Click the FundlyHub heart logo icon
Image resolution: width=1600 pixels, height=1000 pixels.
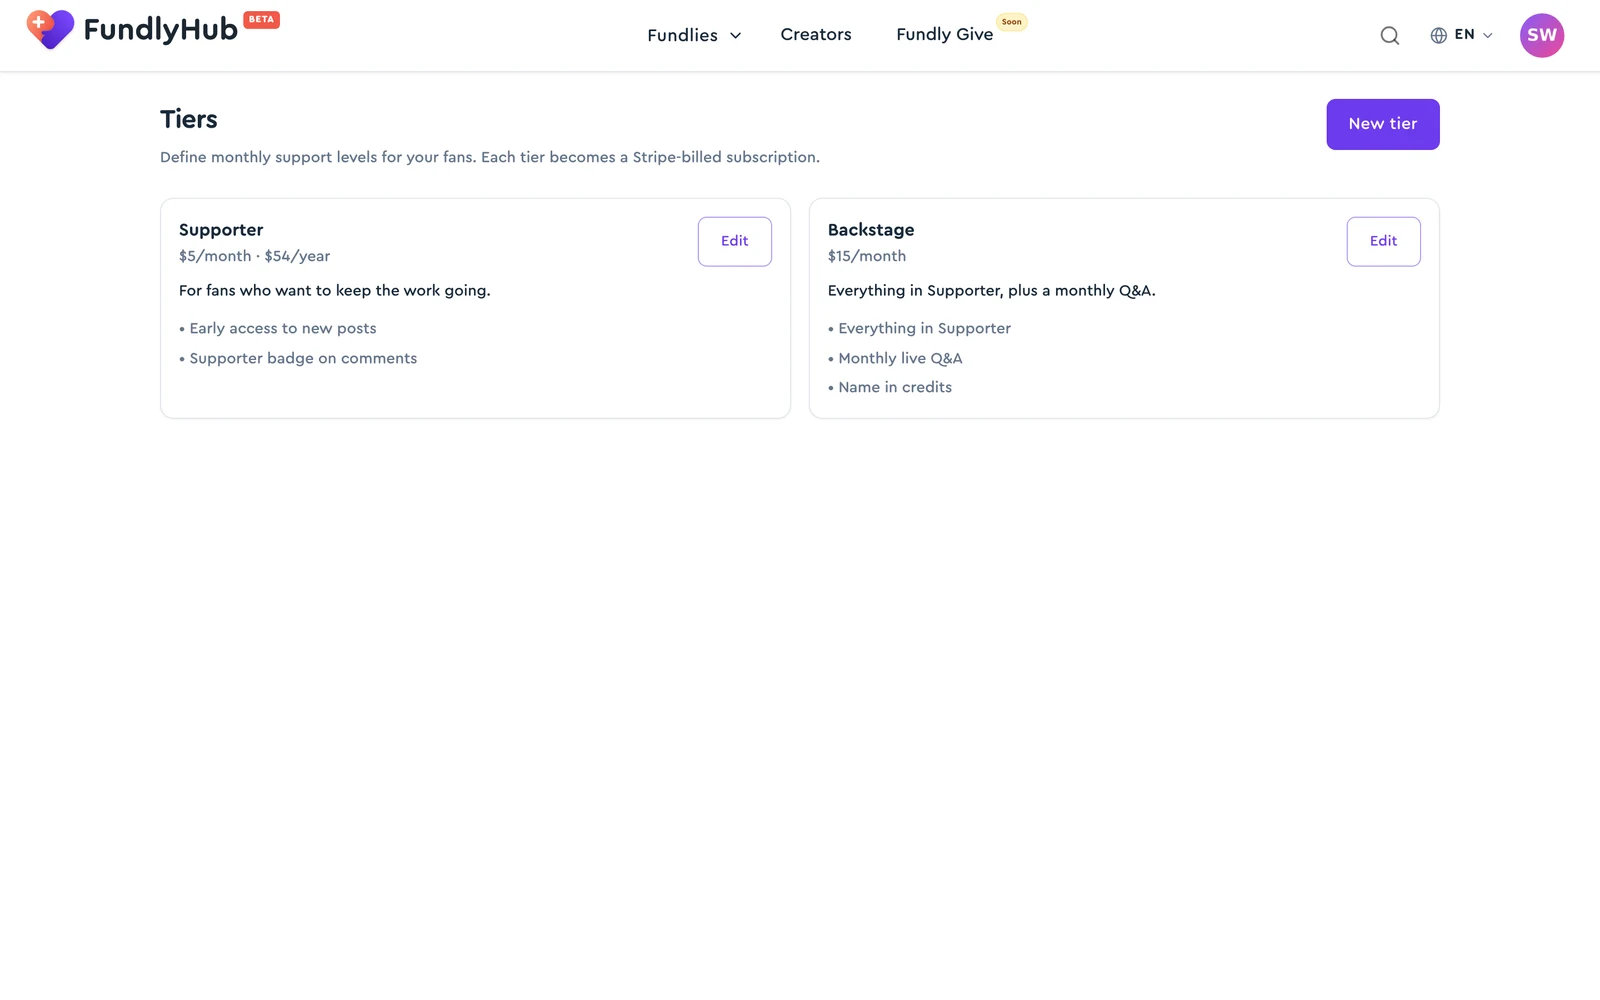(x=50, y=29)
